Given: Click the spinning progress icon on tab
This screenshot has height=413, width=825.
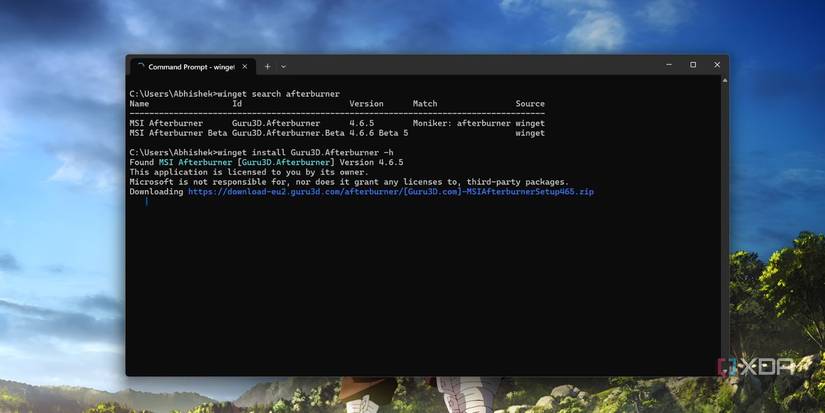Looking at the screenshot, I should tap(140, 67).
